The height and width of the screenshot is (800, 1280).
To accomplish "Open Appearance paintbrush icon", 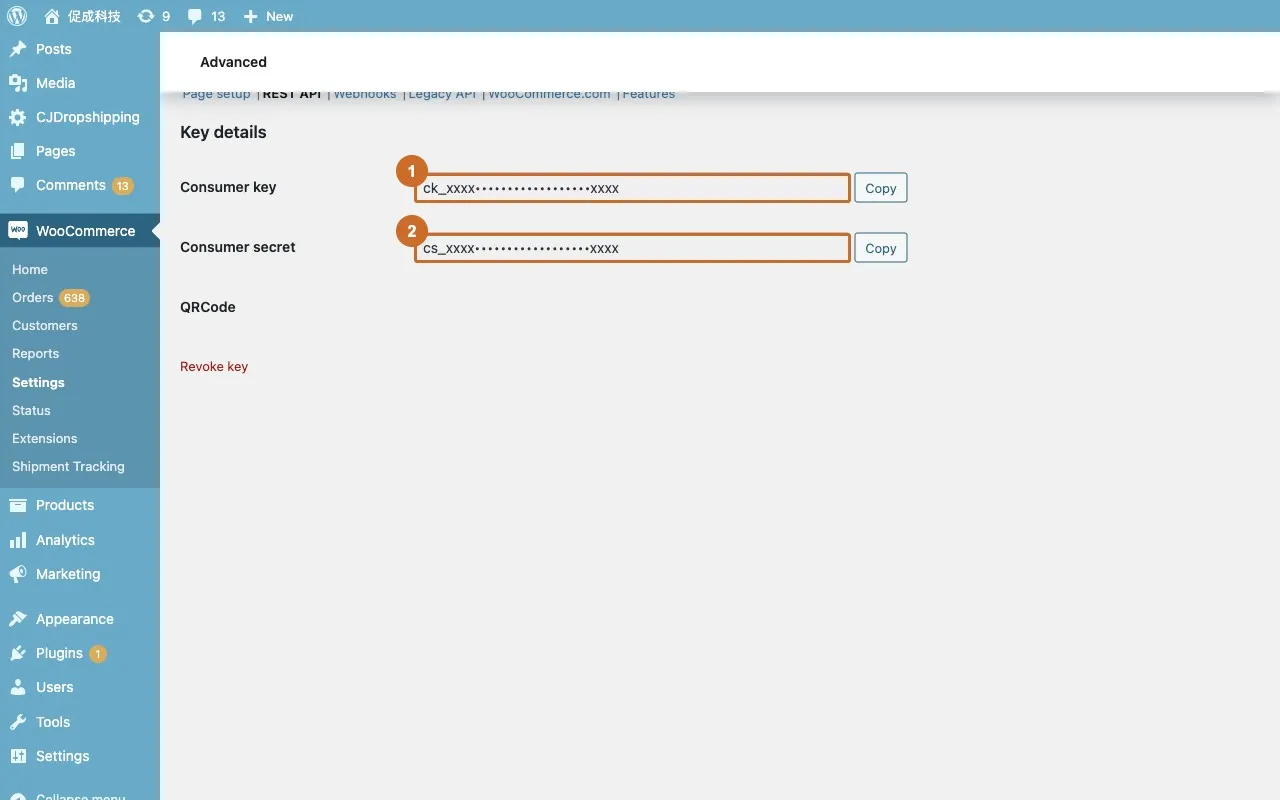I will 18,619.
